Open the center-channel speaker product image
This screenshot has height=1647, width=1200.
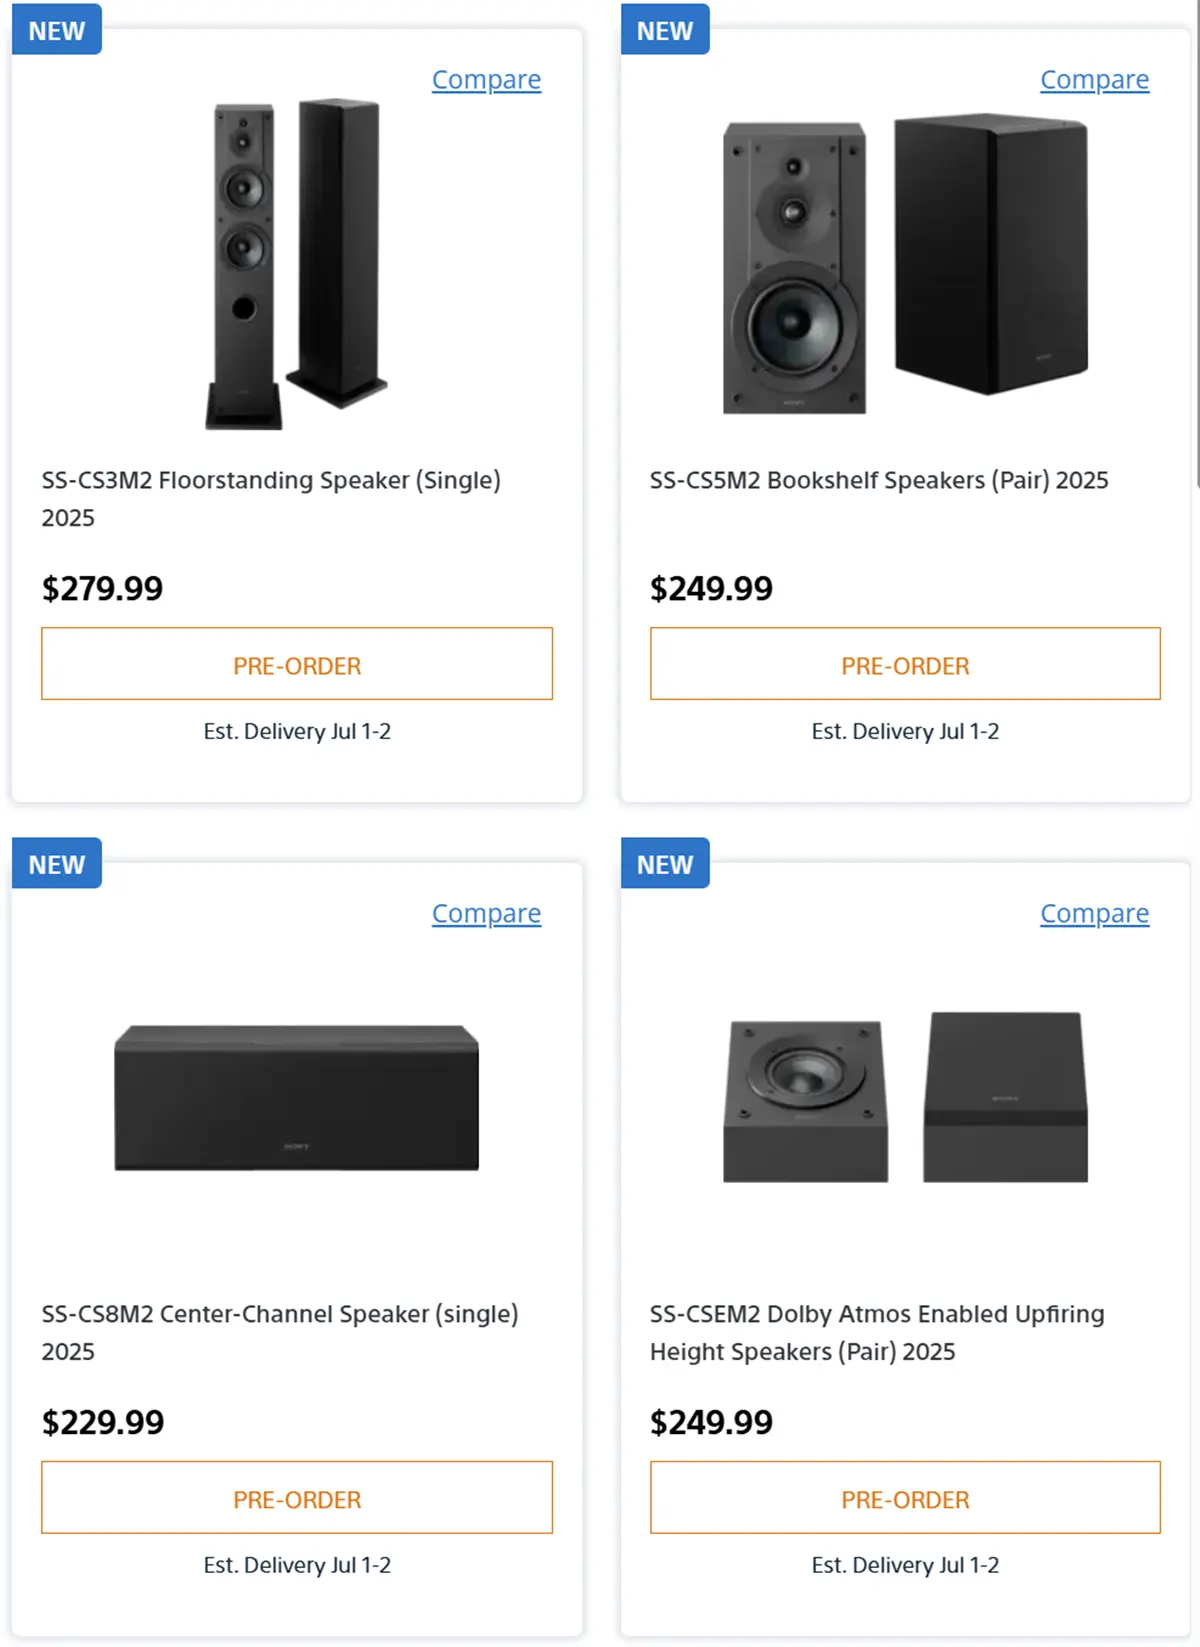(296, 1097)
